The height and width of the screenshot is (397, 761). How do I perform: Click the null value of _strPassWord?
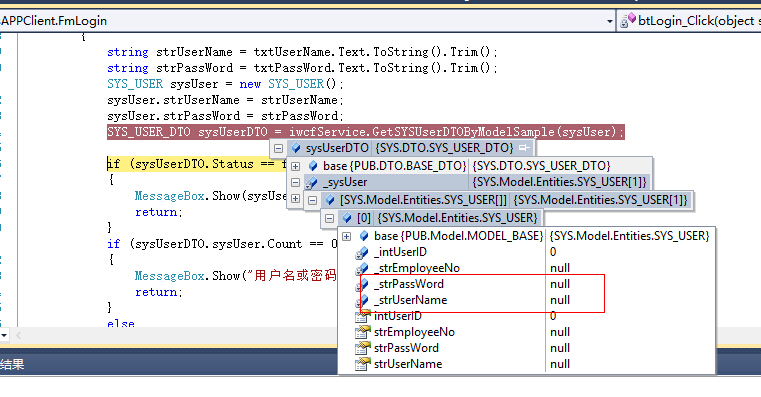click(x=560, y=284)
